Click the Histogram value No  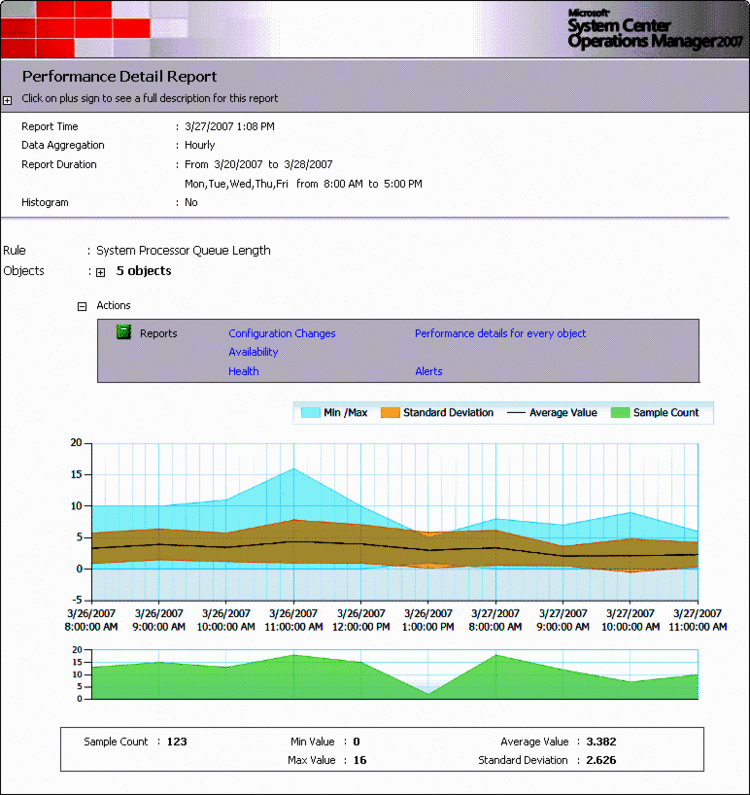coord(191,202)
